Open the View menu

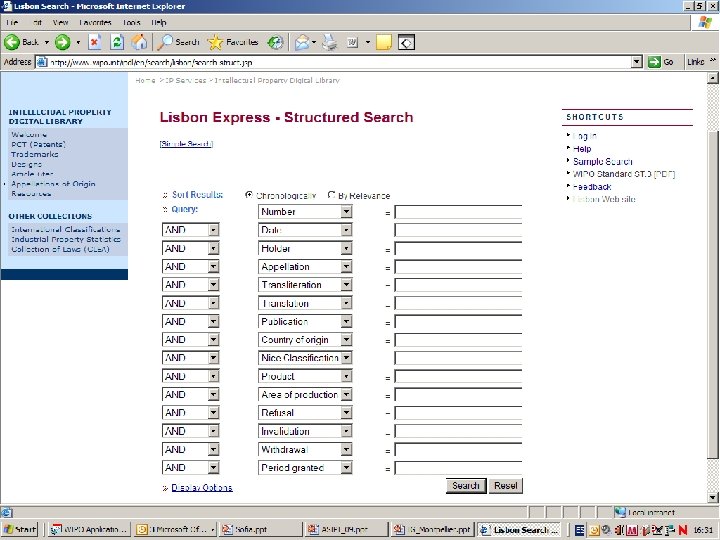[x=60, y=22]
